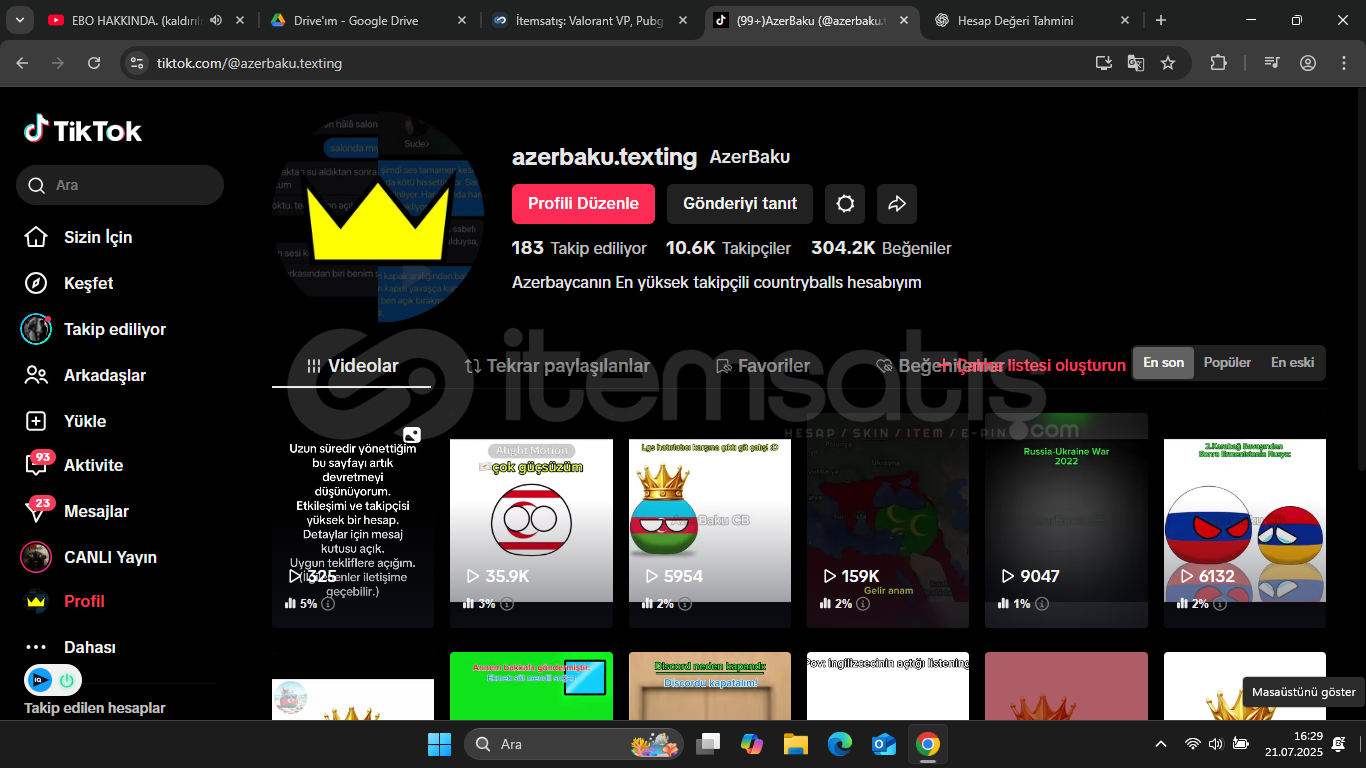
Task: Open Mesajlar inbox with 23 badge
Action: pyautogui.click(x=76, y=509)
